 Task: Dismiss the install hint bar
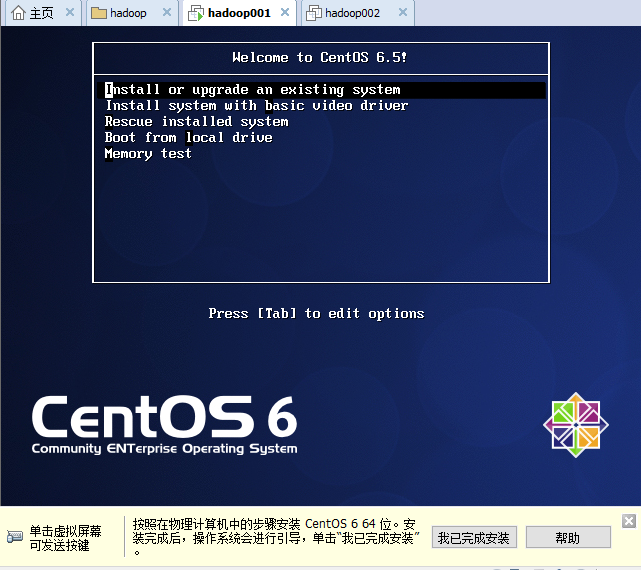pyautogui.click(x=629, y=521)
